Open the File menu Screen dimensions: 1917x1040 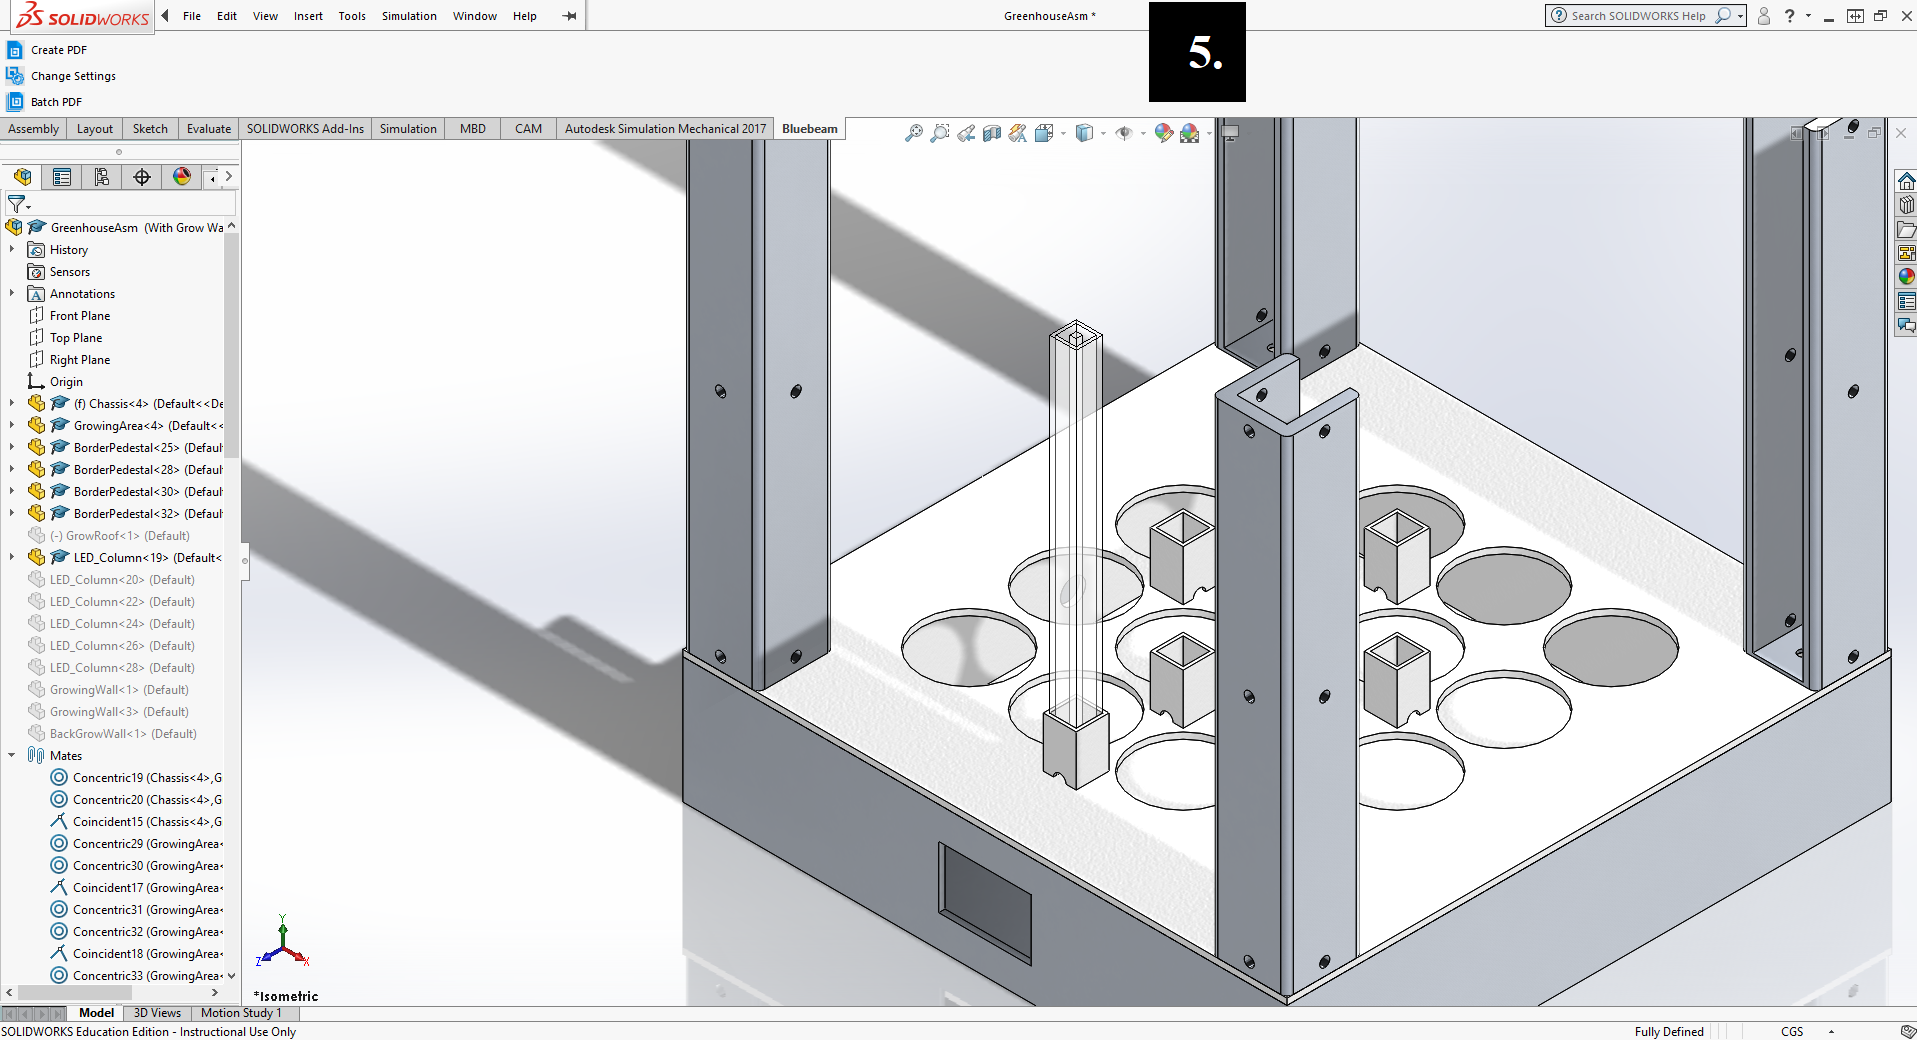192,16
